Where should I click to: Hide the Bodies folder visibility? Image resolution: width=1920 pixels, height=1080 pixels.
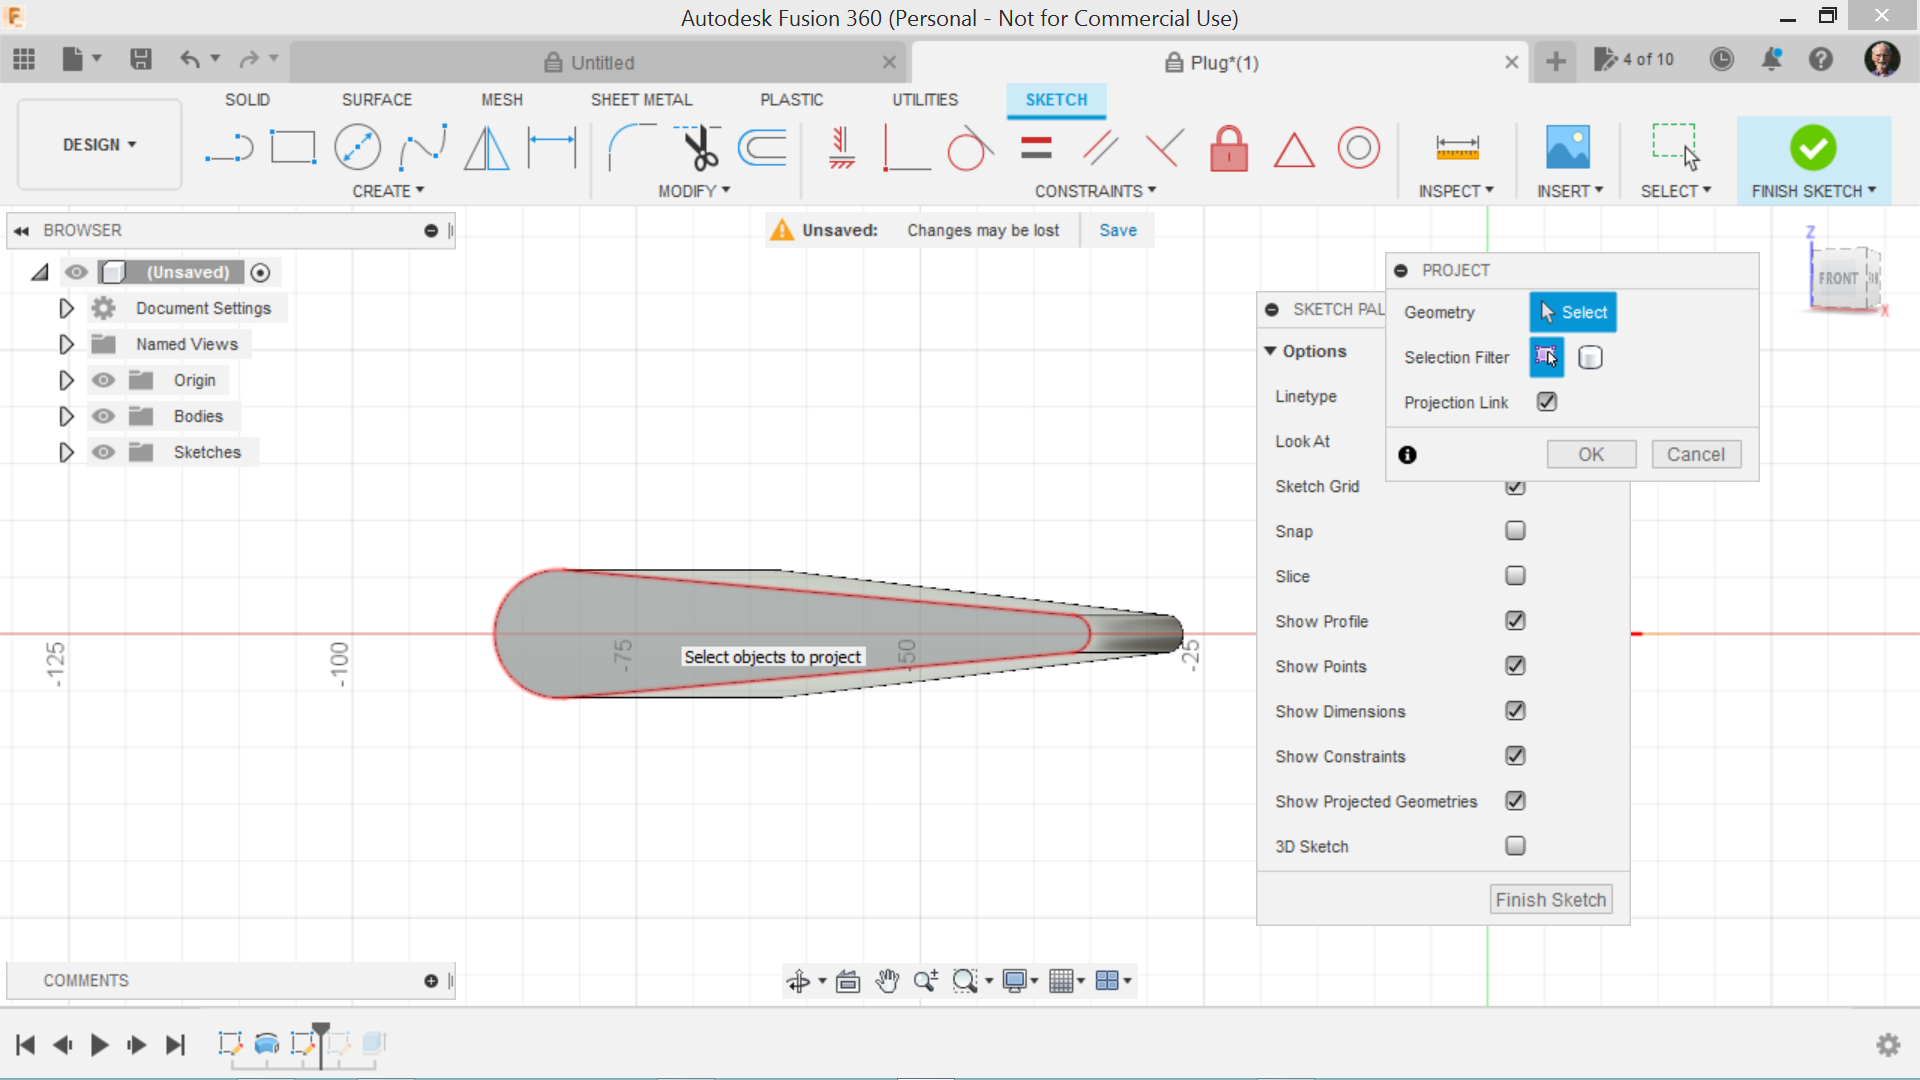coord(103,416)
